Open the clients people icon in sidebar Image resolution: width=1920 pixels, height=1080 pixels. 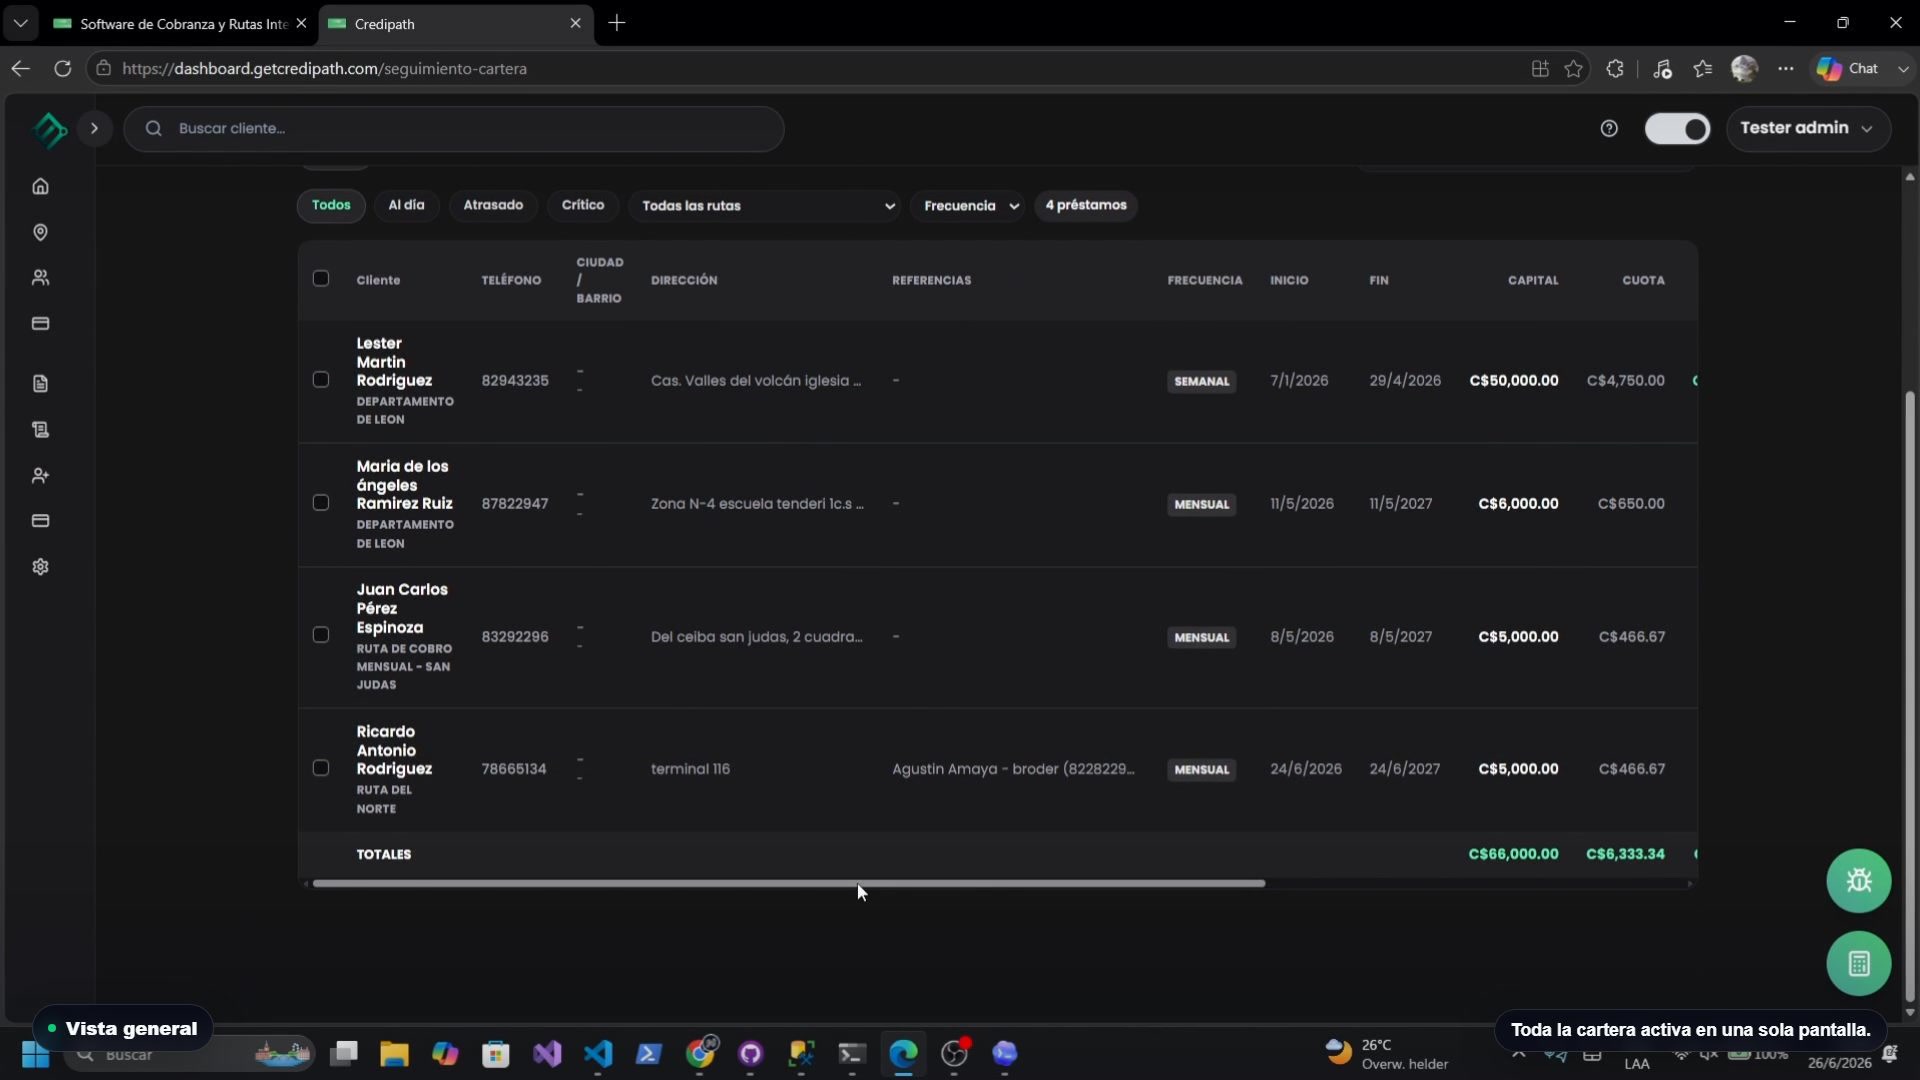click(40, 278)
